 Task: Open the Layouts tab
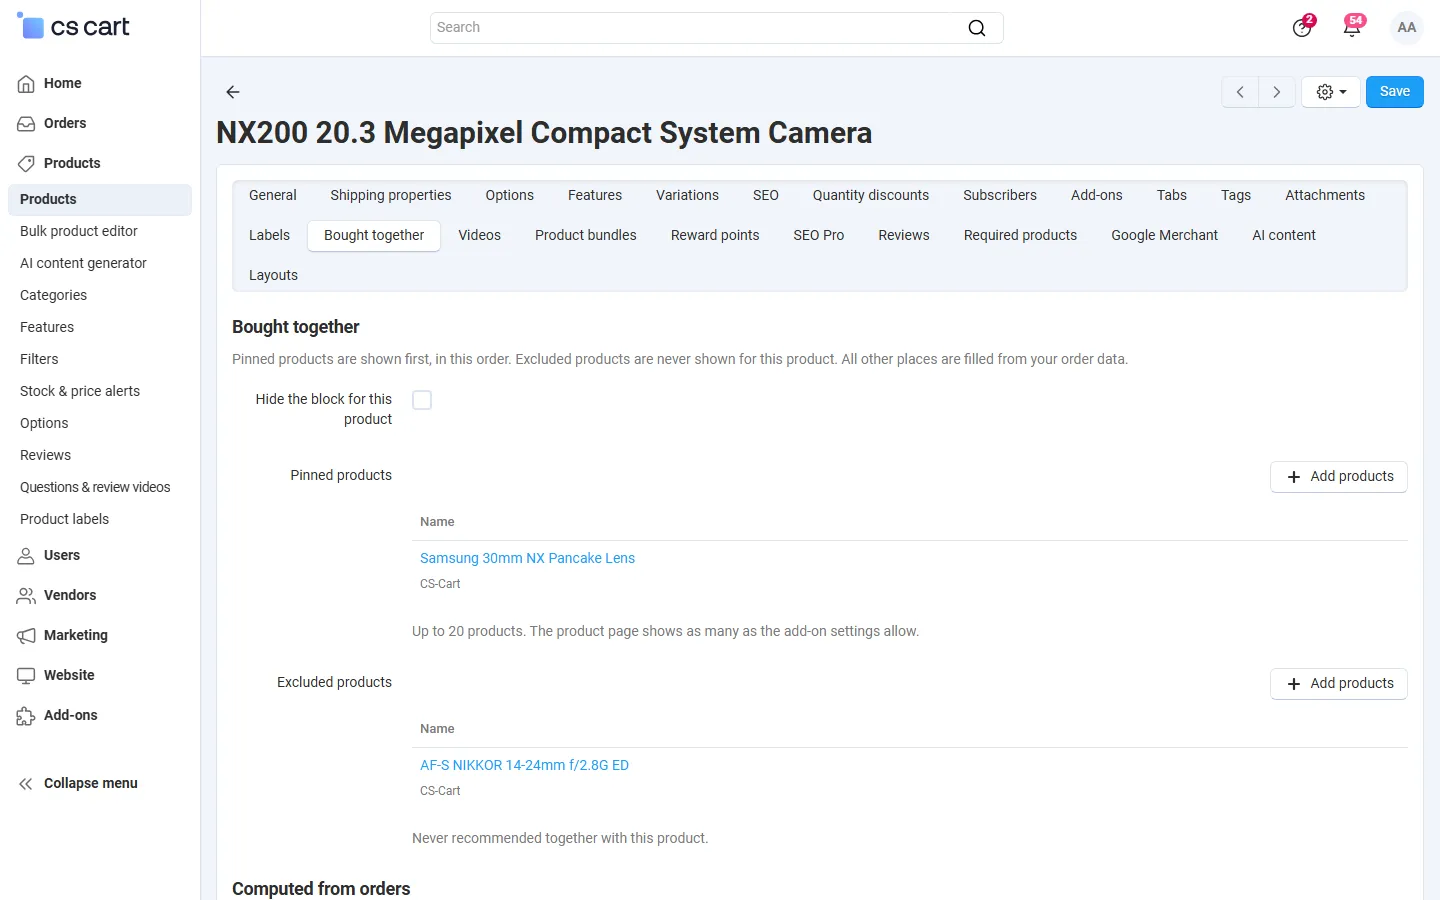click(273, 275)
